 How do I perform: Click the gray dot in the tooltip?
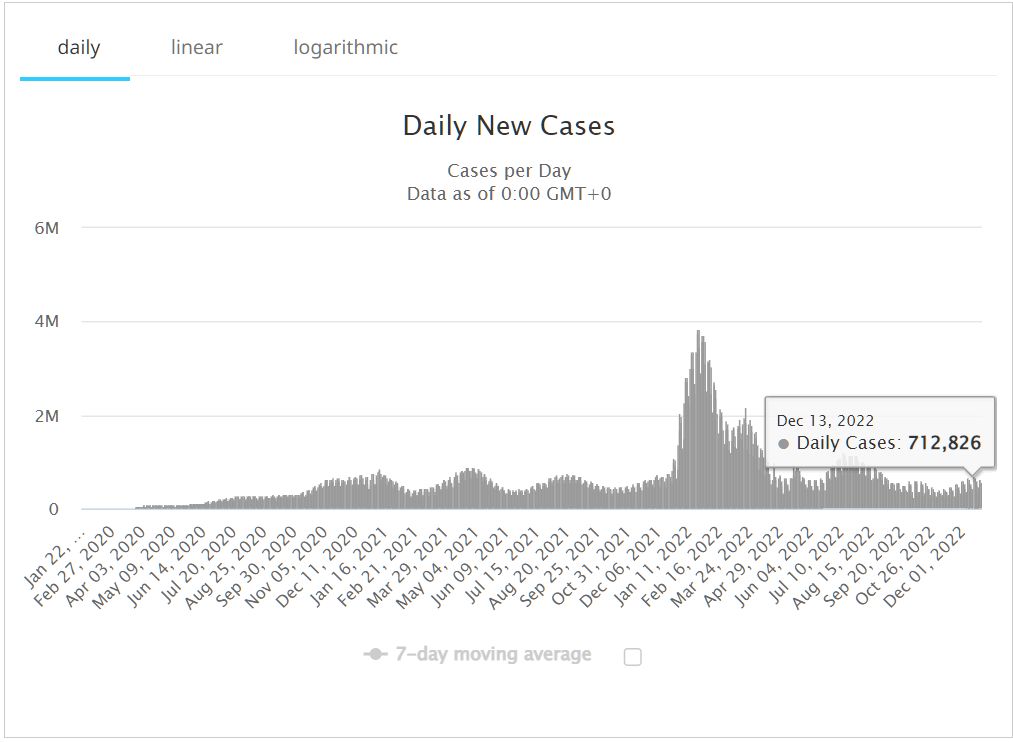[x=783, y=443]
